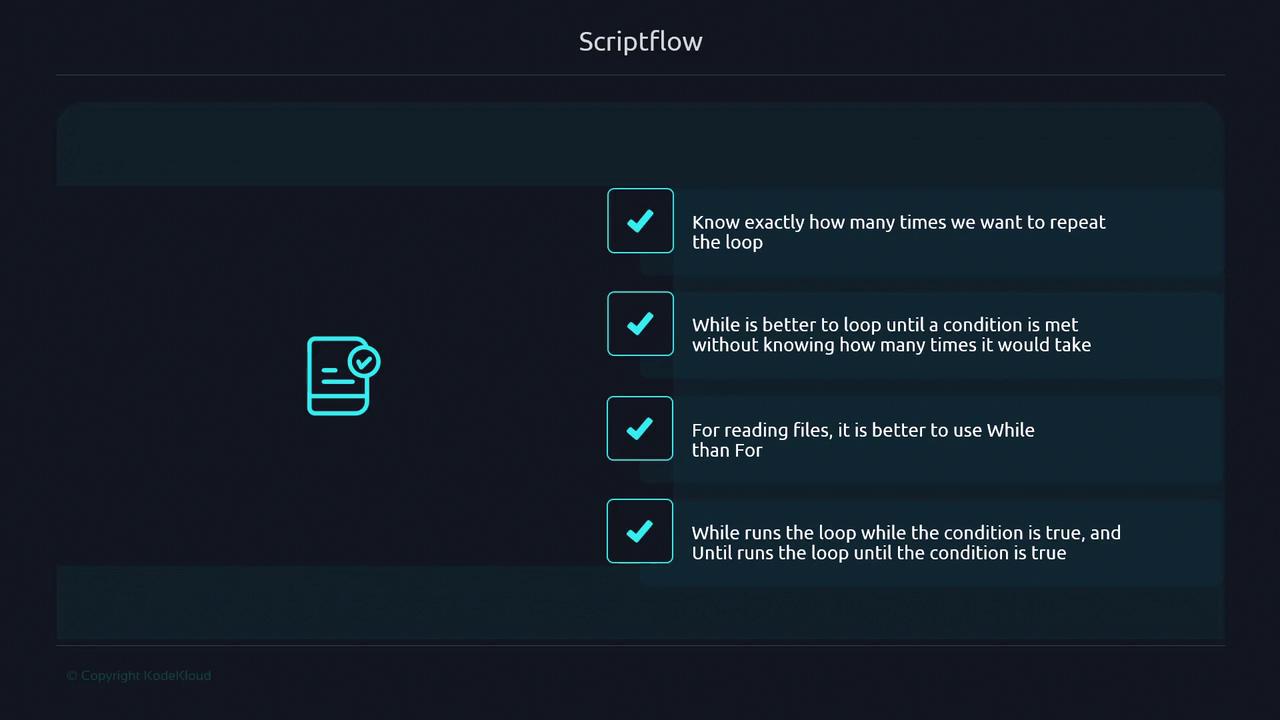1280x720 pixels.
Task: Click the document with checkmark icon
Action: (x=338, y=378)
